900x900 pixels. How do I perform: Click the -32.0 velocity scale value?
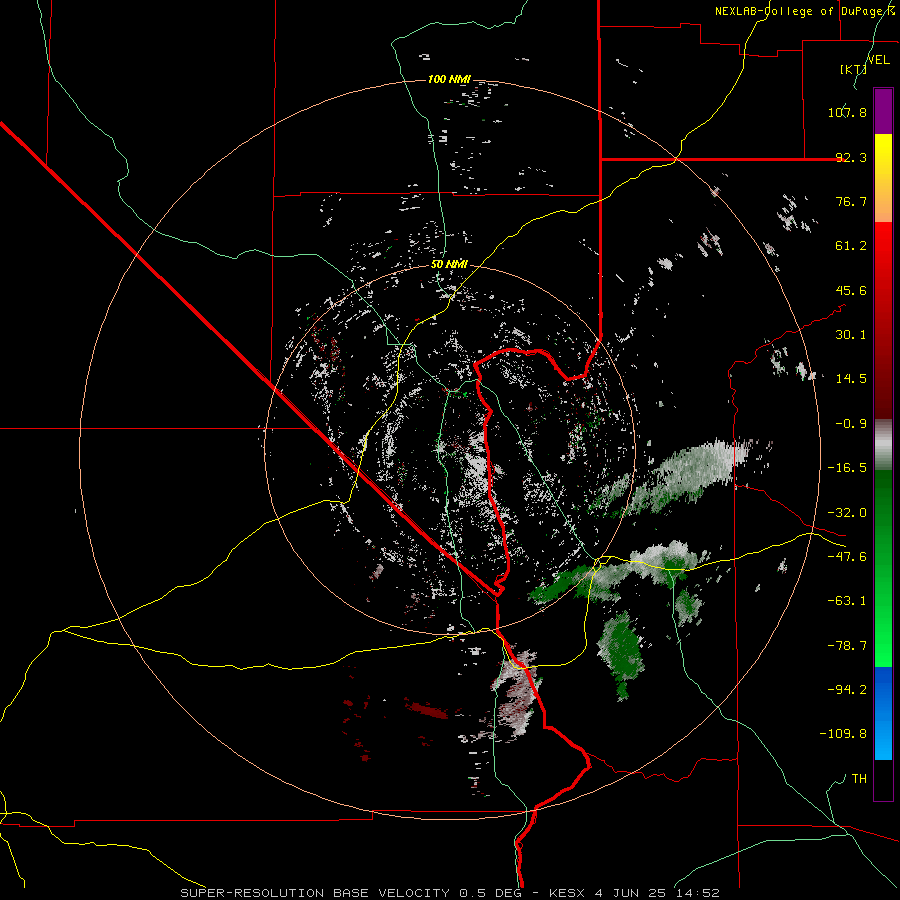tap(847, 513)
